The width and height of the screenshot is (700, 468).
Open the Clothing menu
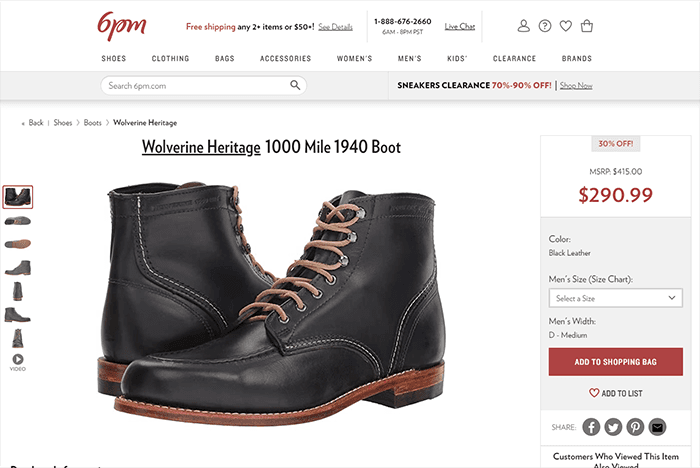pyautogui.click(x=171, y=58)
